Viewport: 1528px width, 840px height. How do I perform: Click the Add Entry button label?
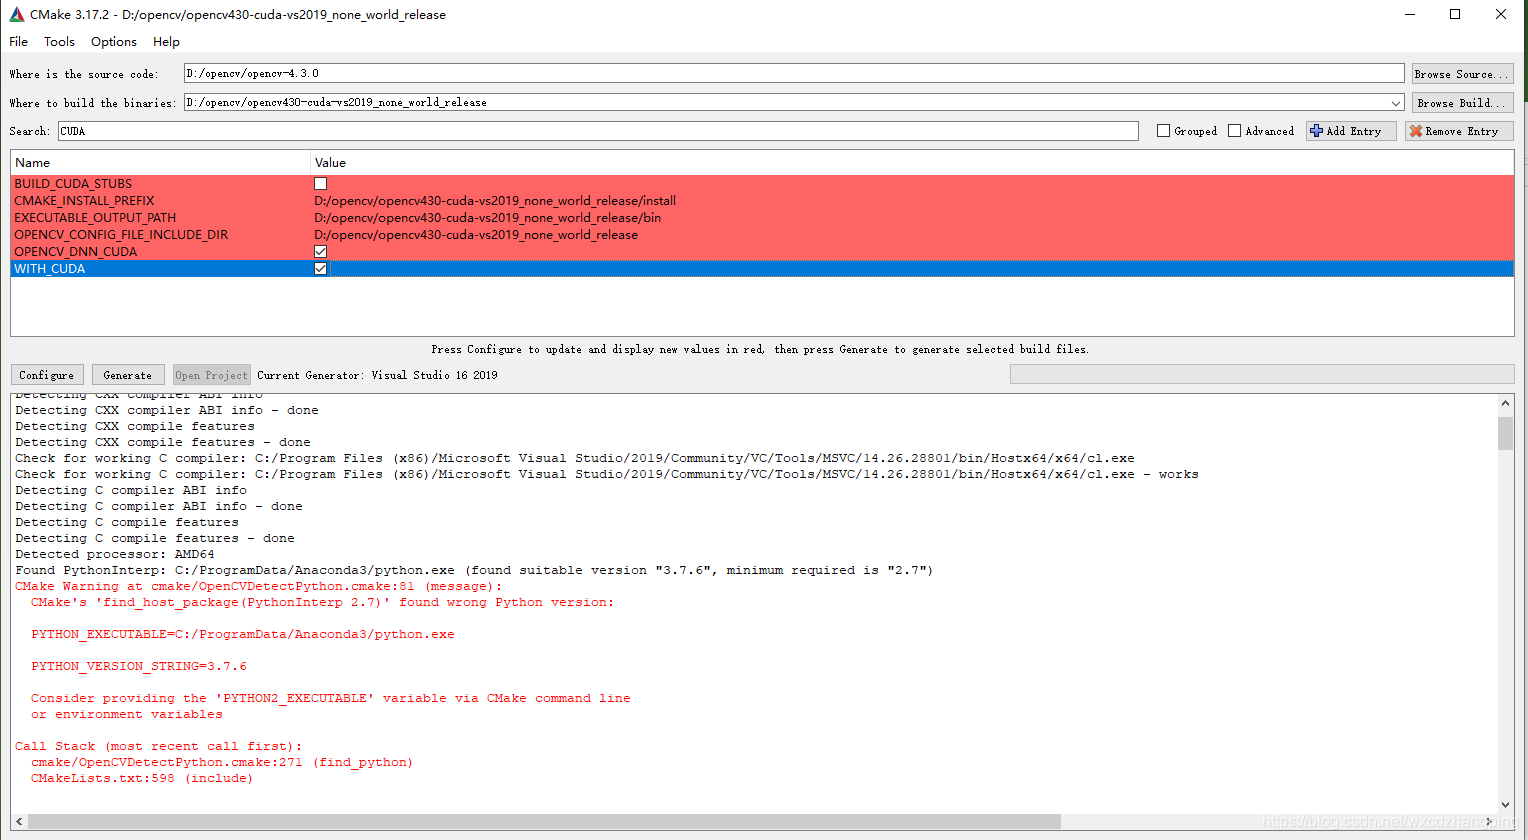[1353, 131]
